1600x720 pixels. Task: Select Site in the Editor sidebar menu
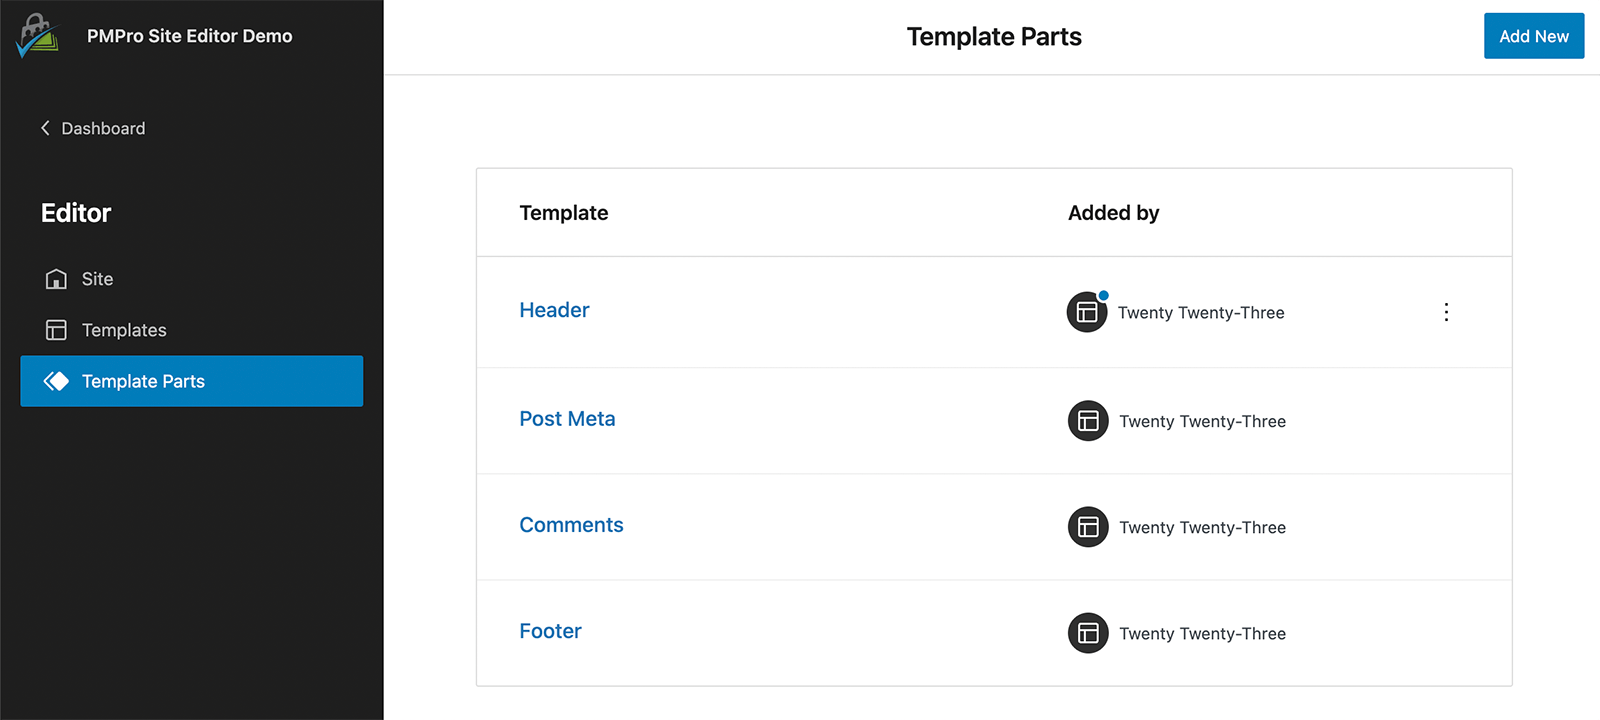[x=98, y=278]
